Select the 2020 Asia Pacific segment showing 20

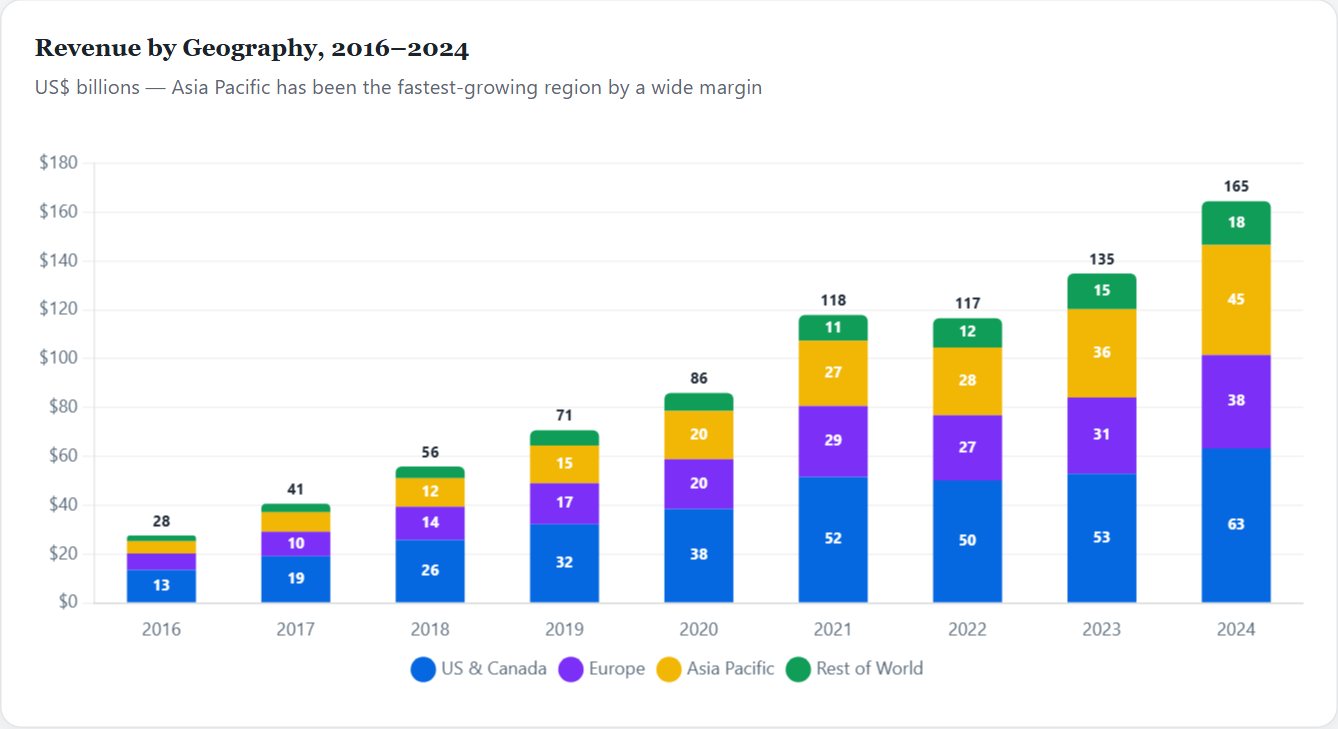point(699,435)
